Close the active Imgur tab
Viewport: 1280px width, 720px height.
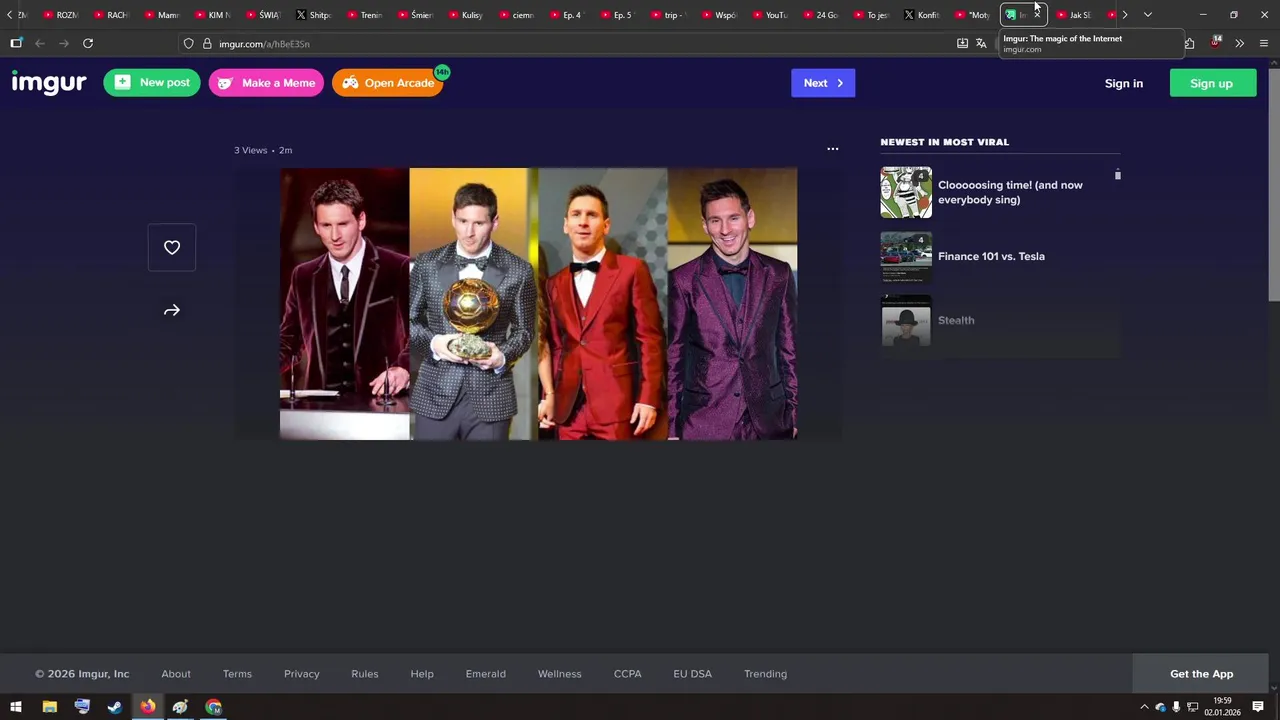point(1037,15)
